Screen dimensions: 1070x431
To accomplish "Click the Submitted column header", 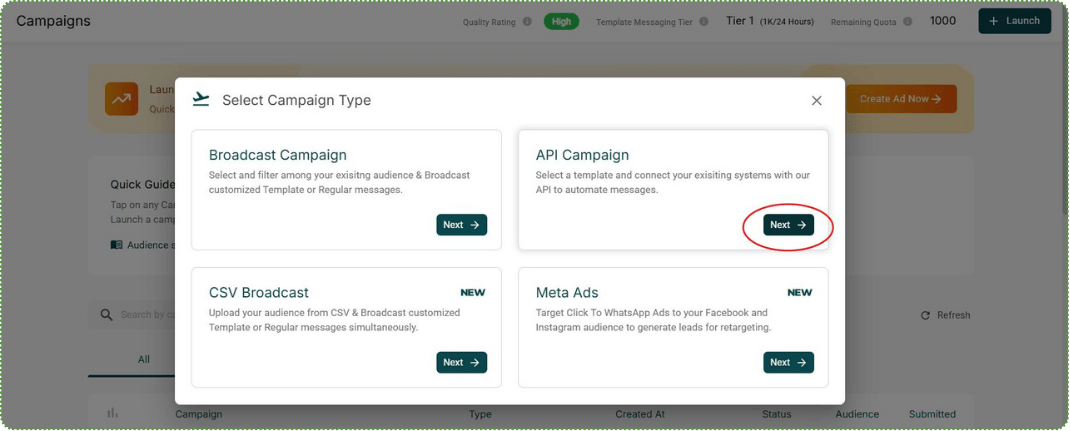I will pos(932,414).
